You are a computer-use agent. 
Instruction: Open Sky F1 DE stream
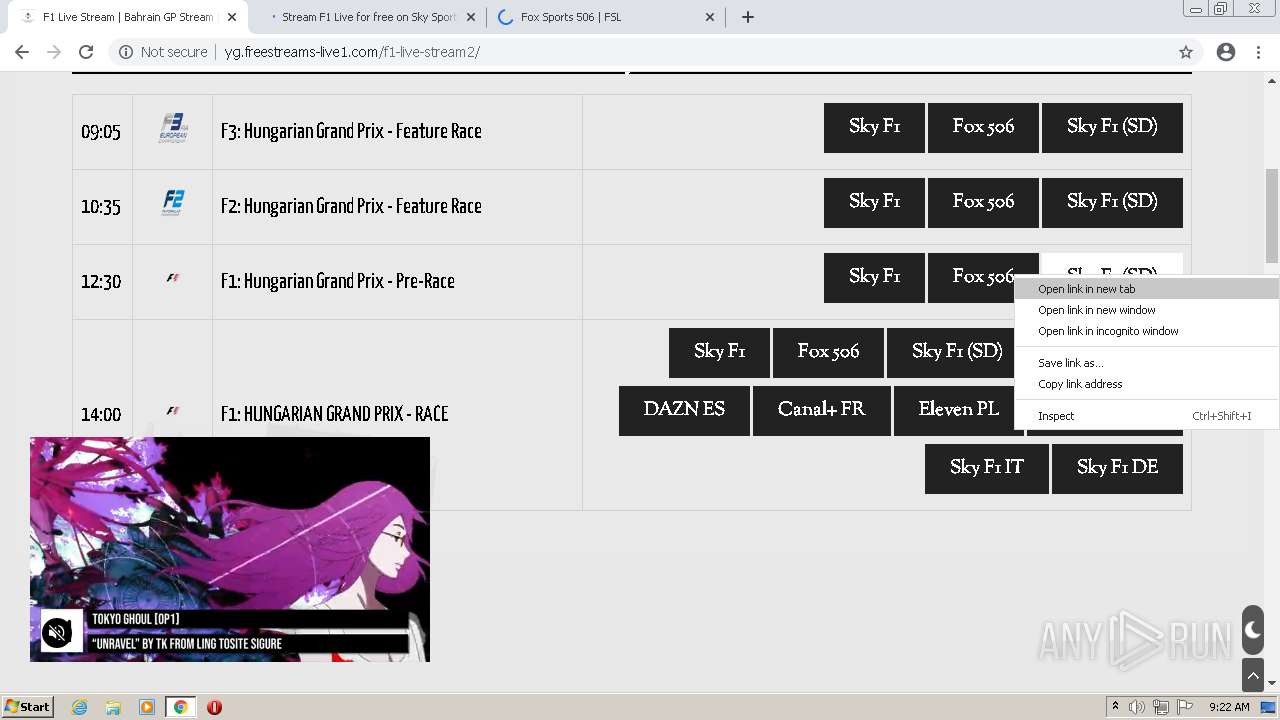[1117, 468]
